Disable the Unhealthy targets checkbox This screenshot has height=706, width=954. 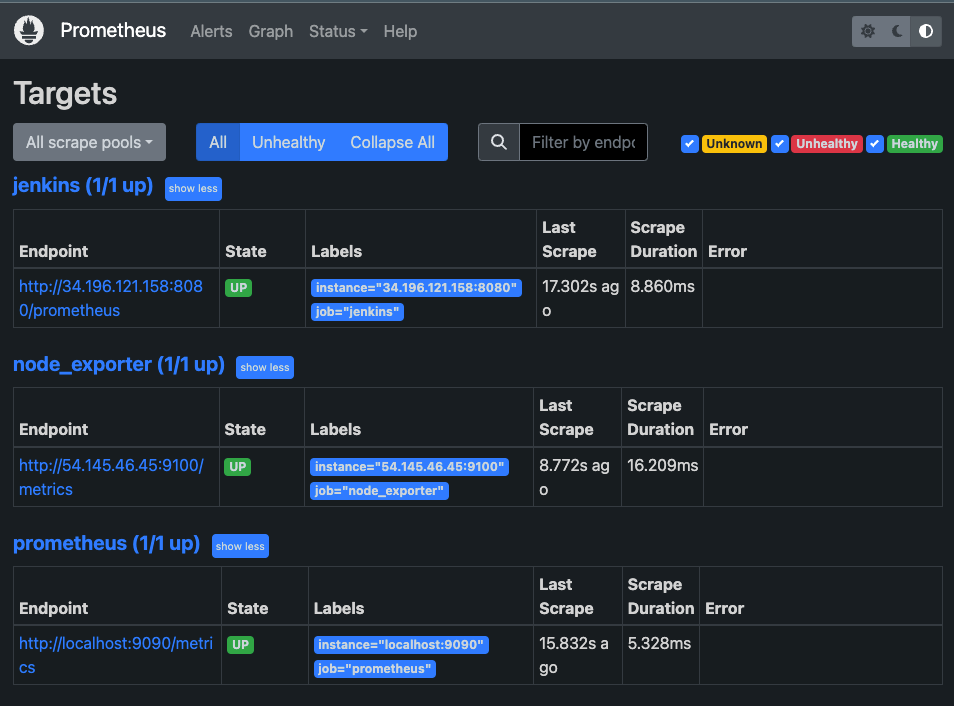click(780, 144)
